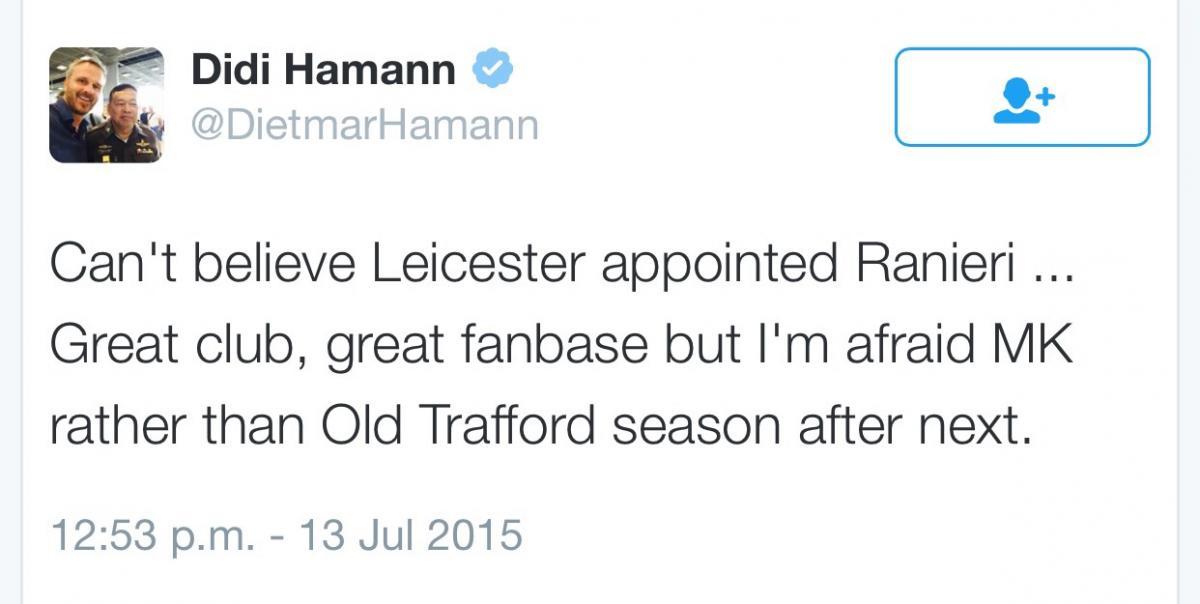Open the Didi Hamann display name
This screenshot has width=1200, height=604.
[324, 71]
